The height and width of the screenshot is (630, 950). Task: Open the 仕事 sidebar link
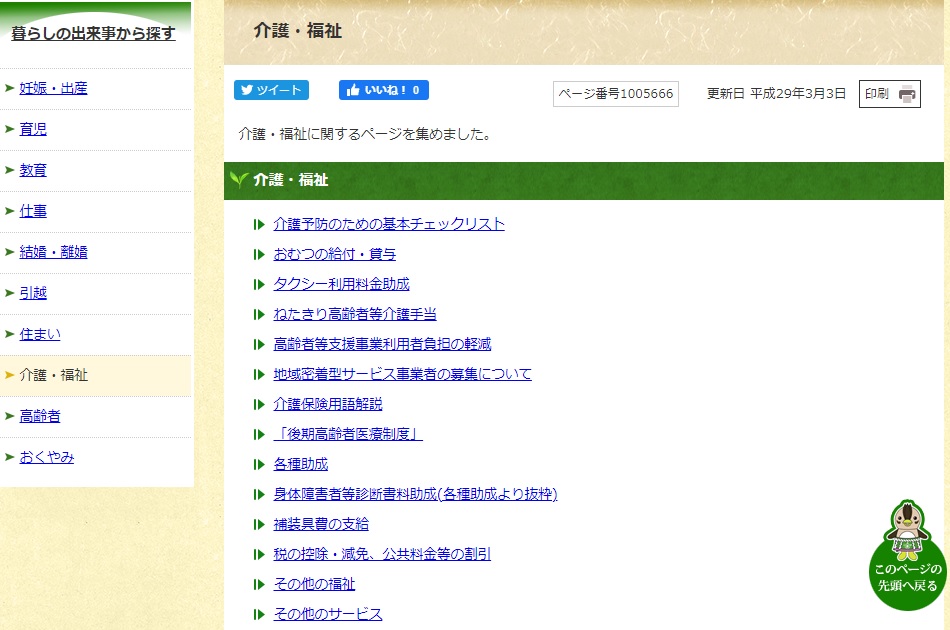pos(33,211)
